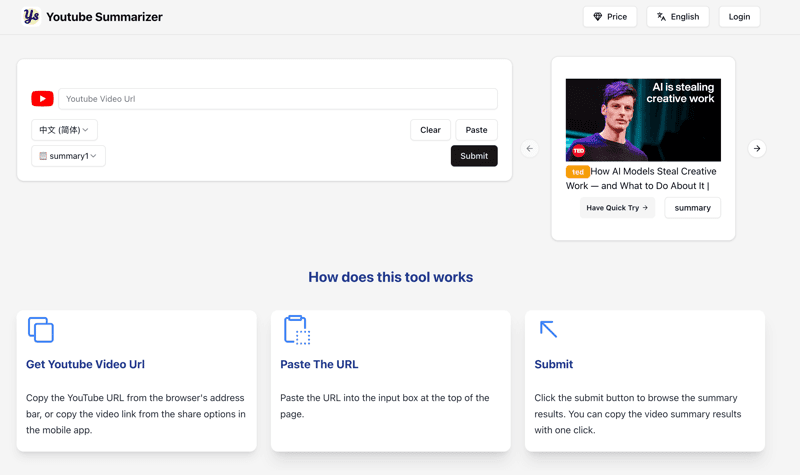This screenshot has height=475, width=800.
Task: Click the summary button on video card
Action: pos(692,208)
